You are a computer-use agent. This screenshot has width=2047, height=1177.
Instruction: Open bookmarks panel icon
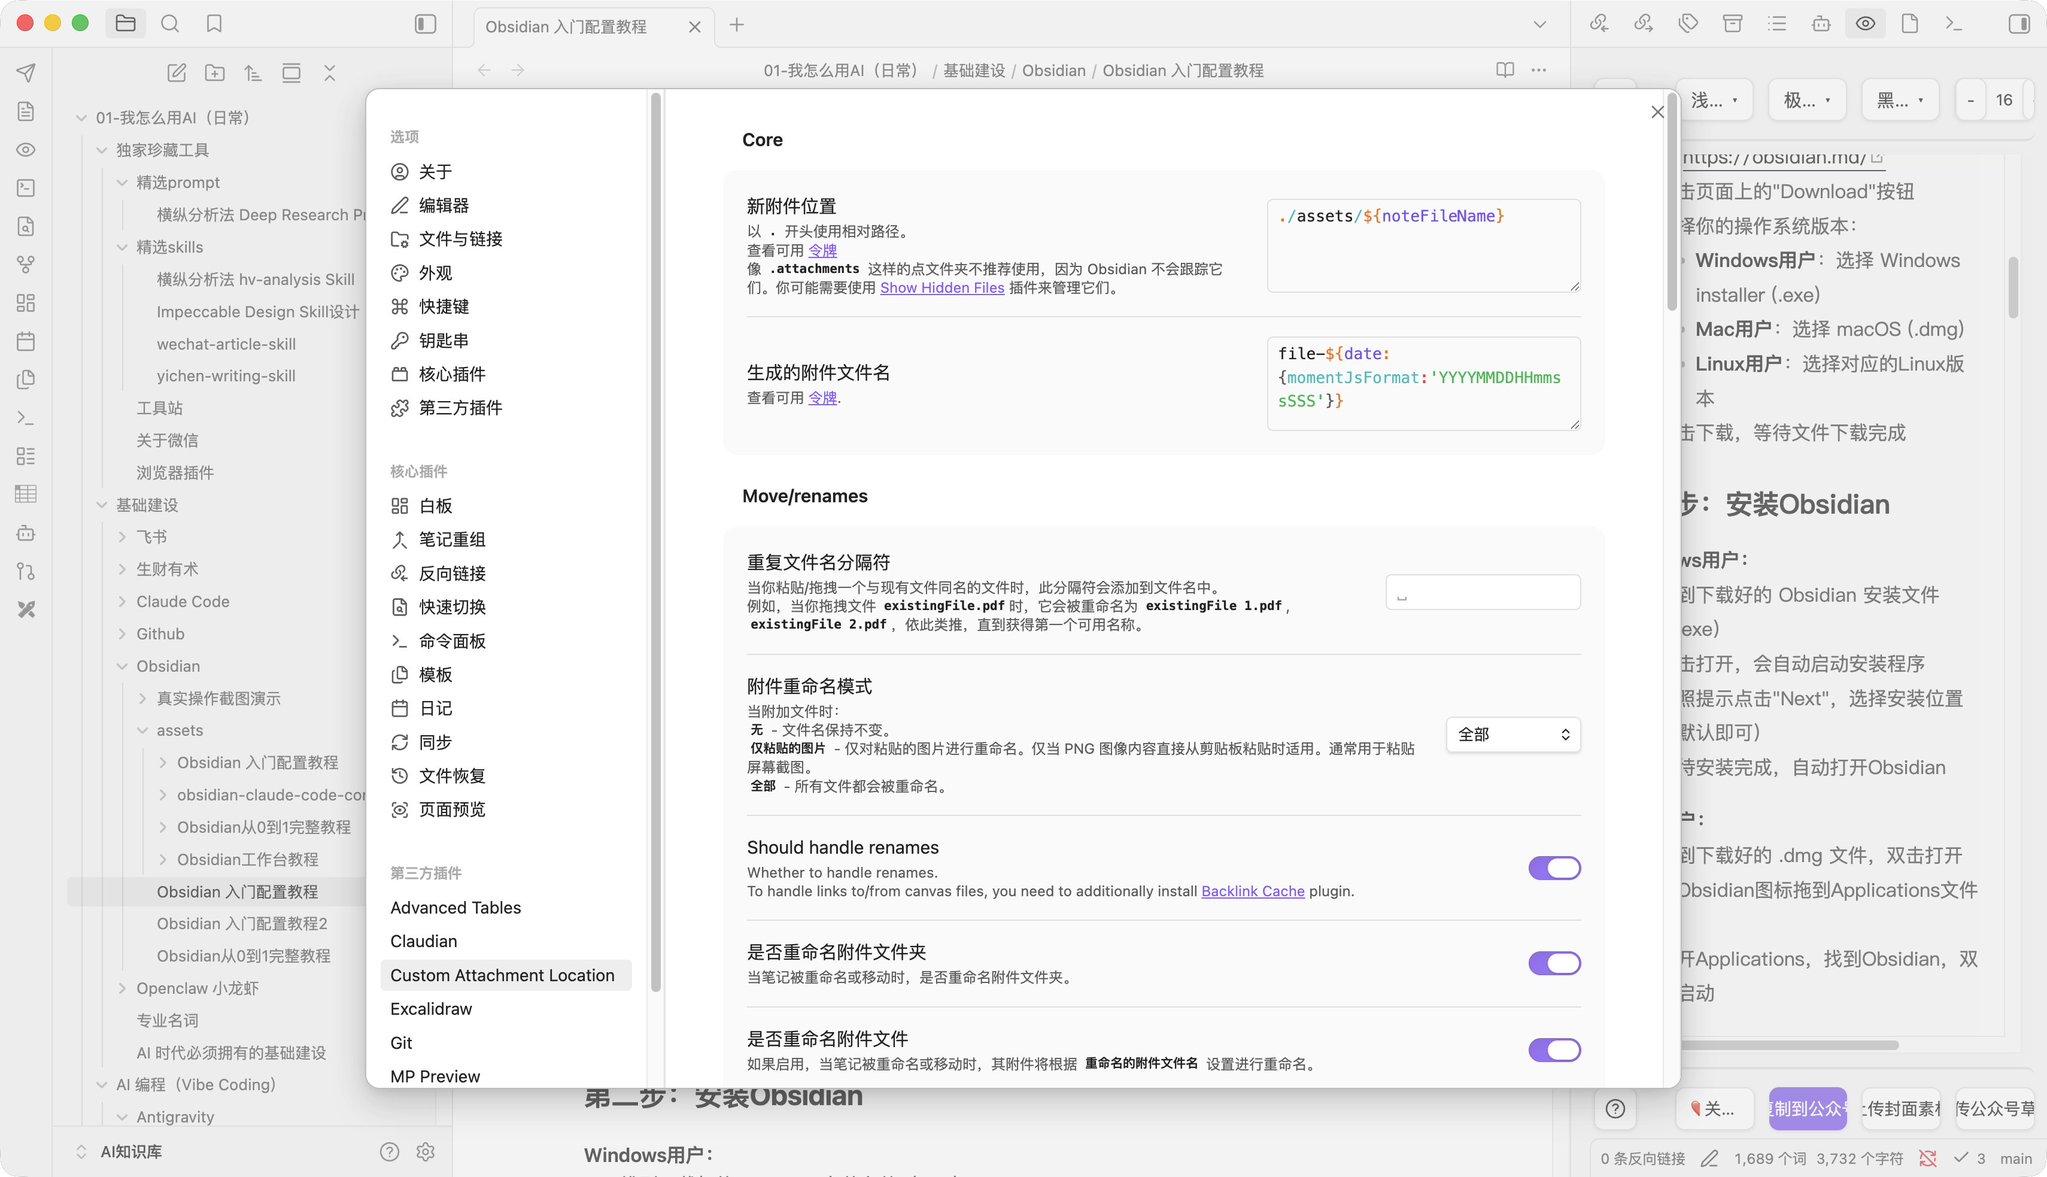click(x=214, y=23)
